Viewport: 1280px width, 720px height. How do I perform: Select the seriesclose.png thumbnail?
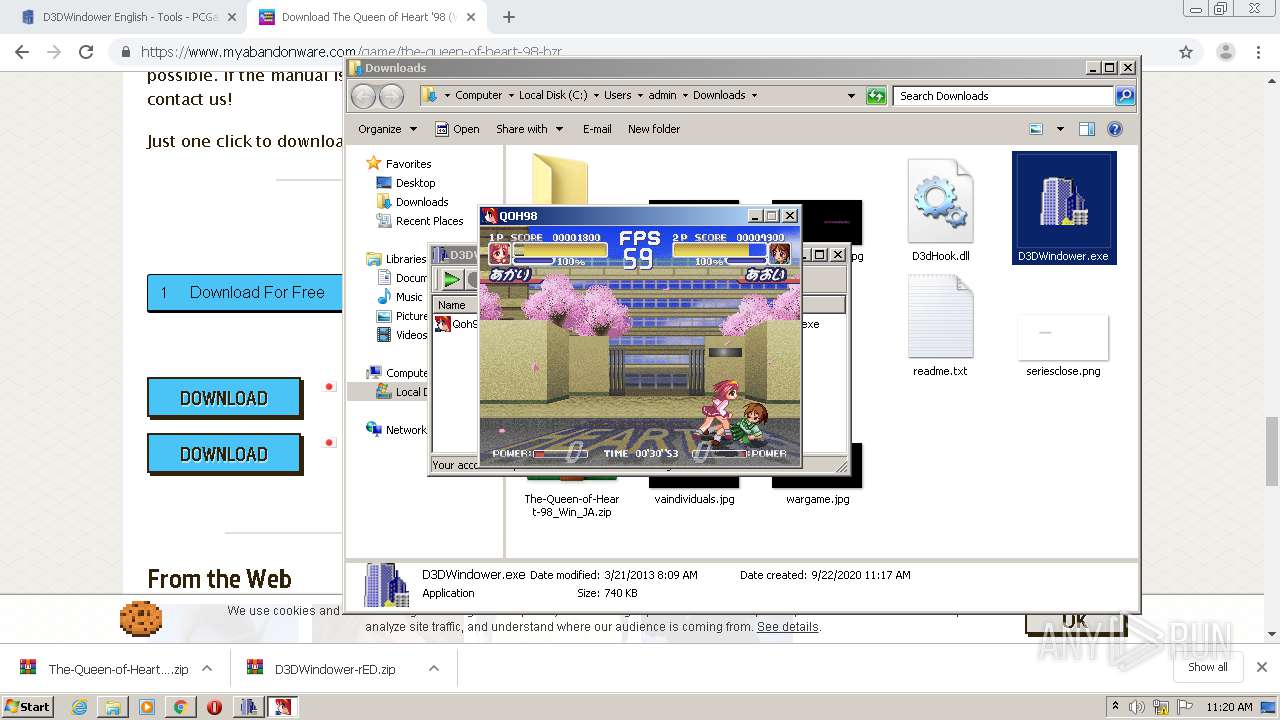pyautogui.click(x=1063, y=338)
